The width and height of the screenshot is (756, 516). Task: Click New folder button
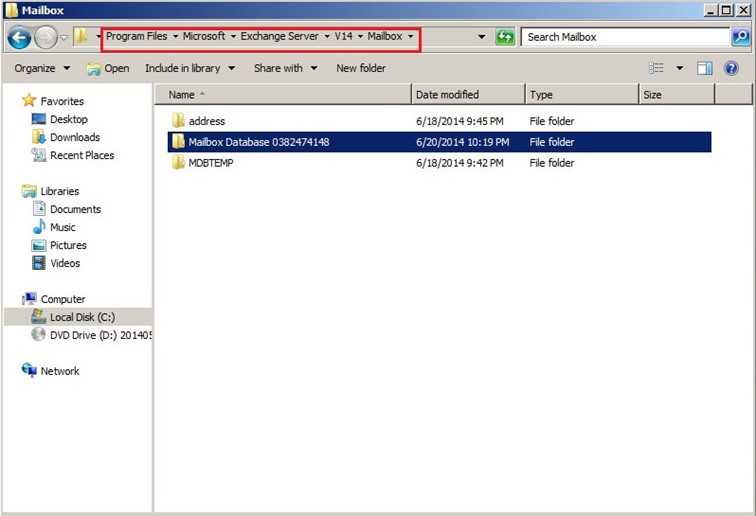tap(361, 68)
